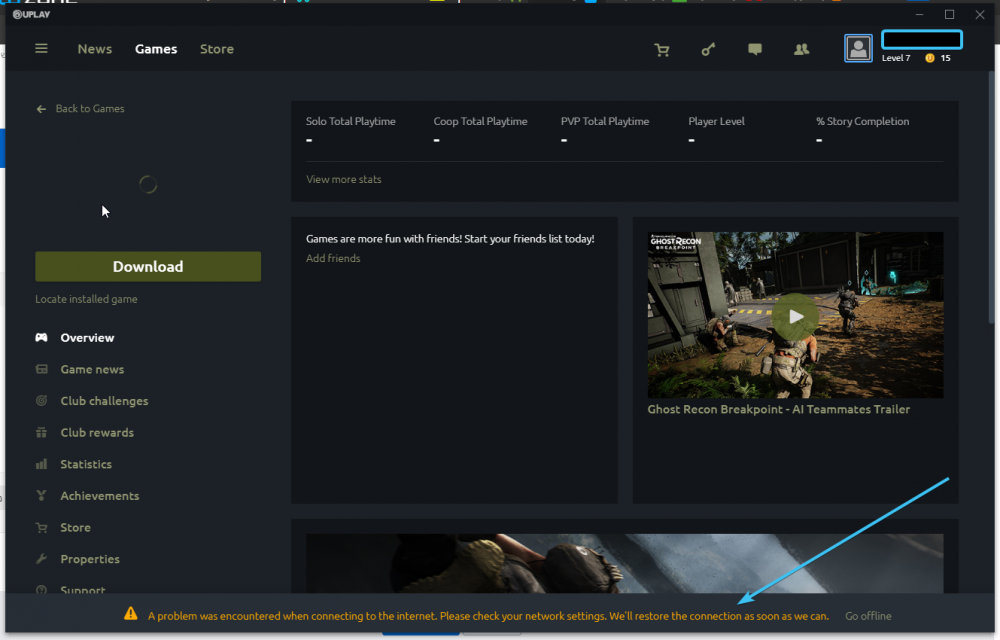Click the sidebar Store cart icon
1000x640 pixels.
[x=41, y=527]
